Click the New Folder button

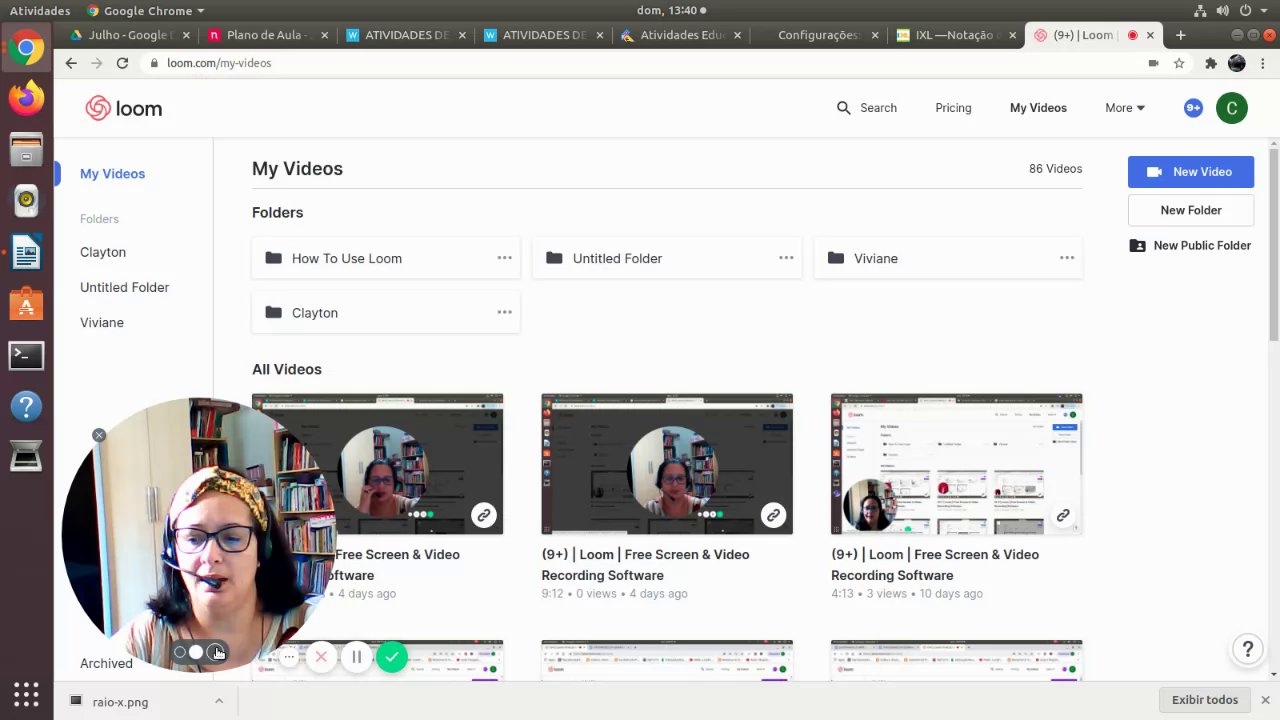coord(1190,210)
